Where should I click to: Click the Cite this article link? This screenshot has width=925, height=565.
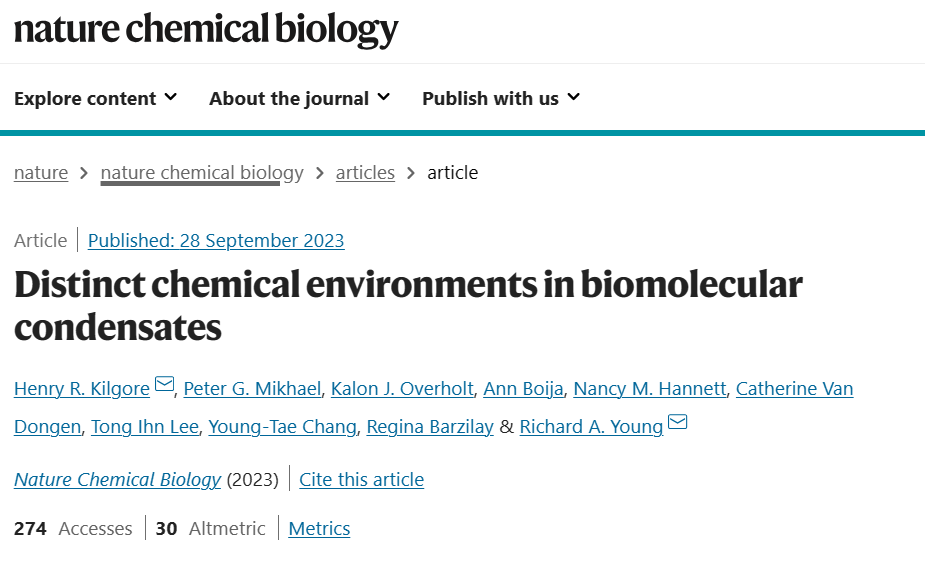pyautogui.click(x=362, y=479)
